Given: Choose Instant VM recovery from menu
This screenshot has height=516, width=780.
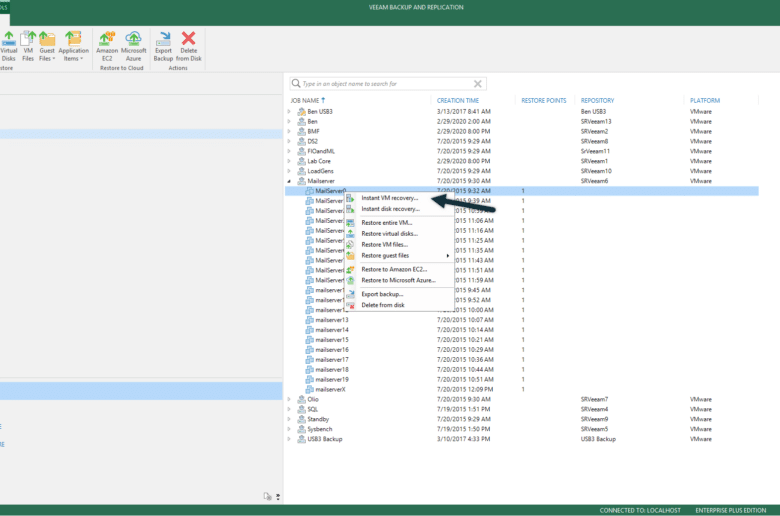Looking at the screenshot, I should pos(390,198).
